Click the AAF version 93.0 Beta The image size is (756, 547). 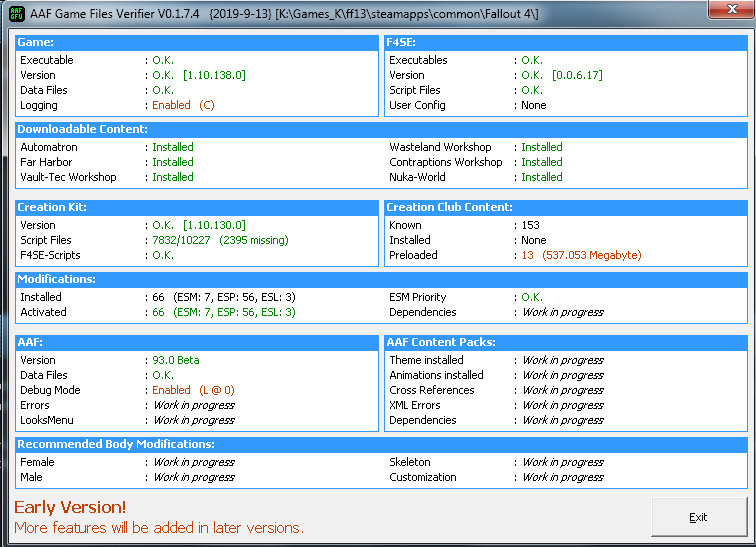click(176, 360)
